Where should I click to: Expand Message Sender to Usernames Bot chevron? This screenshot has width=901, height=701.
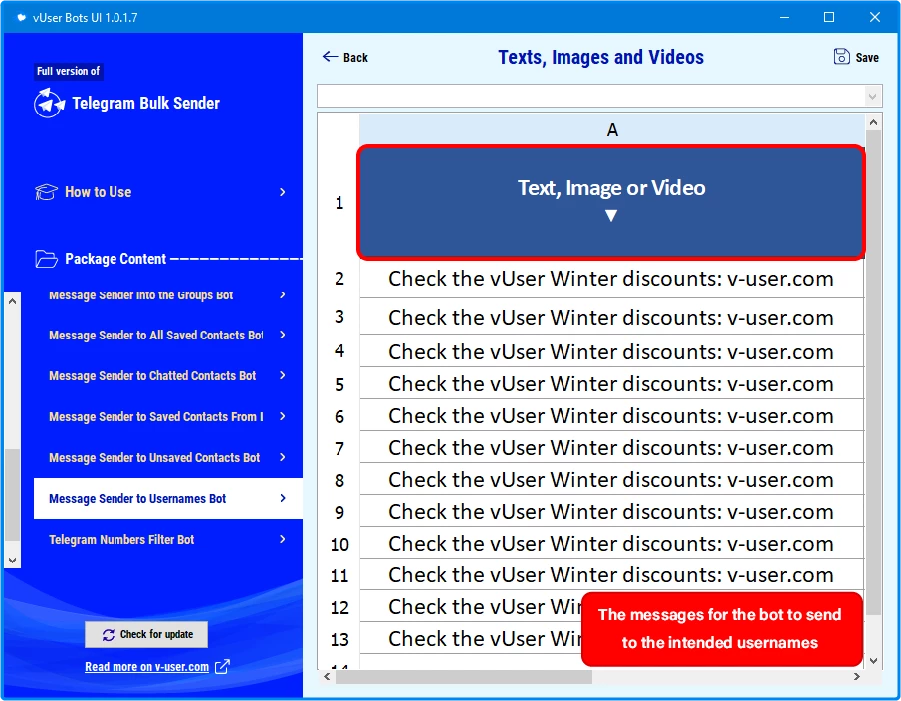pos(283,498)
